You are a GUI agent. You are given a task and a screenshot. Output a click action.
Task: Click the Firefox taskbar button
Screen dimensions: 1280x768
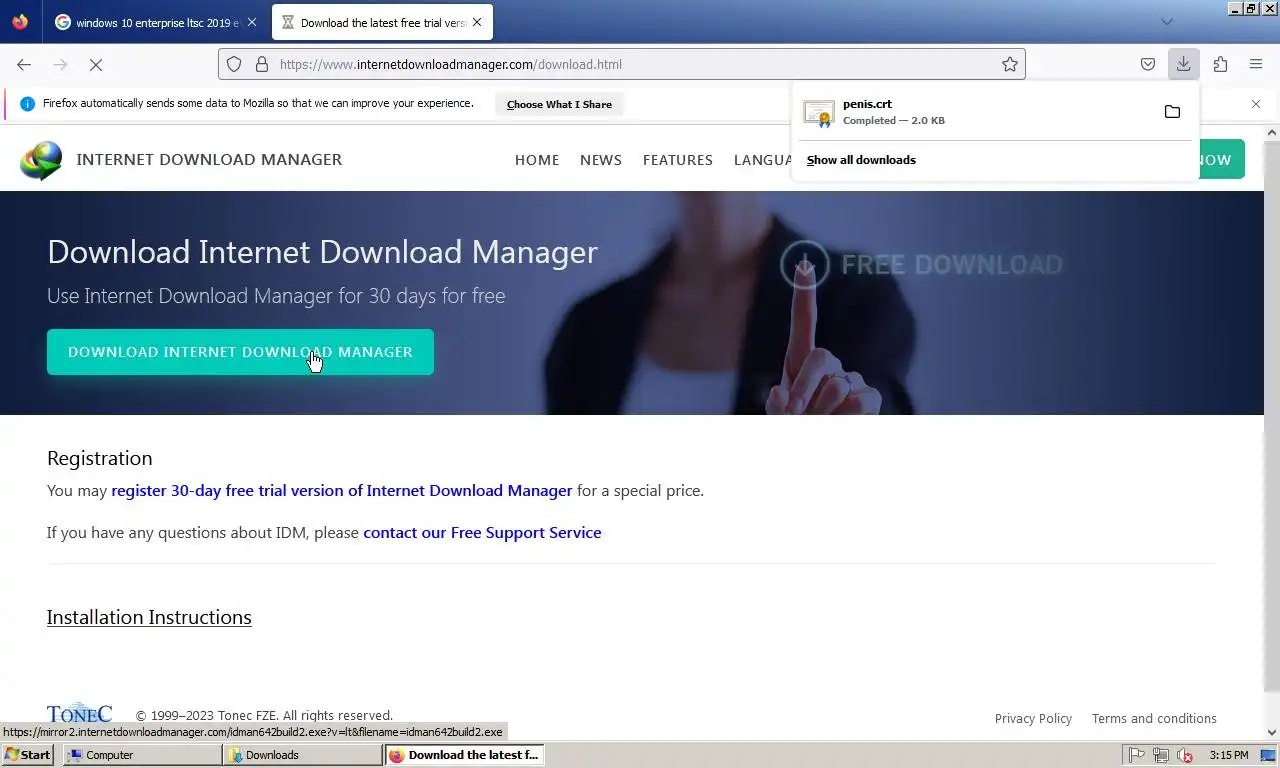(x=464, y=755)
